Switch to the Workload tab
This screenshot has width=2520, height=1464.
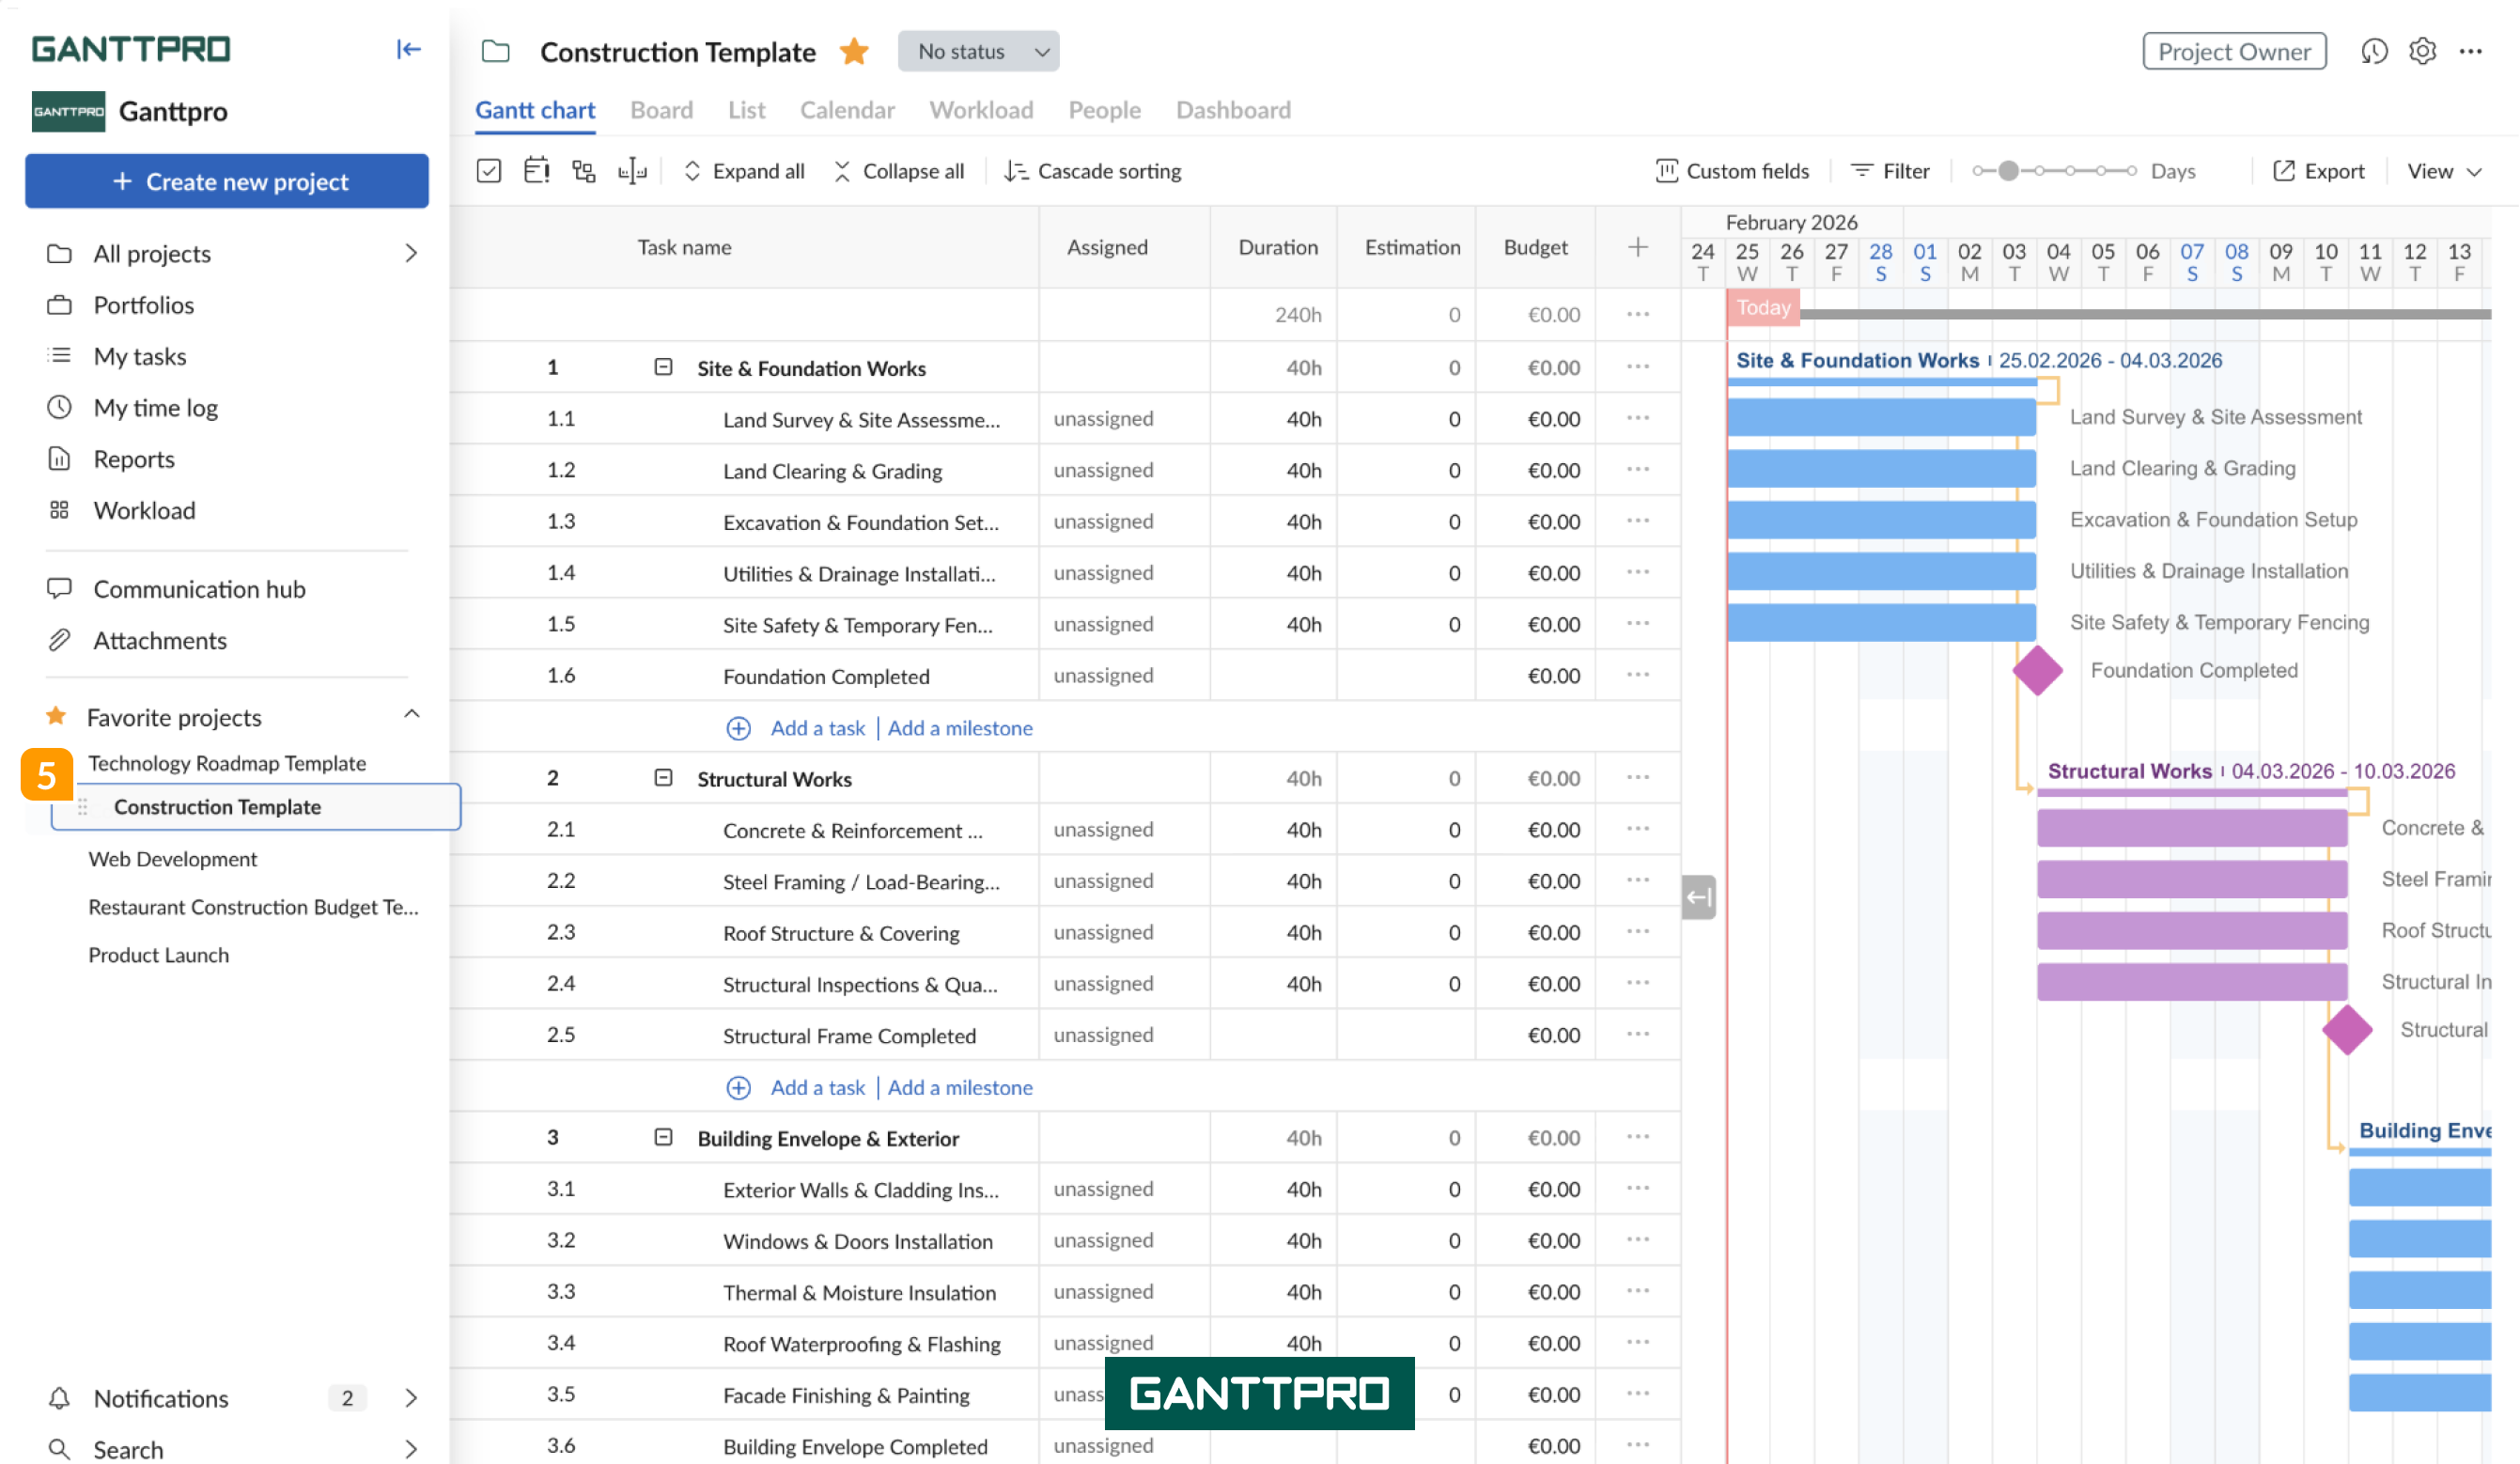[x=981, y=110]
